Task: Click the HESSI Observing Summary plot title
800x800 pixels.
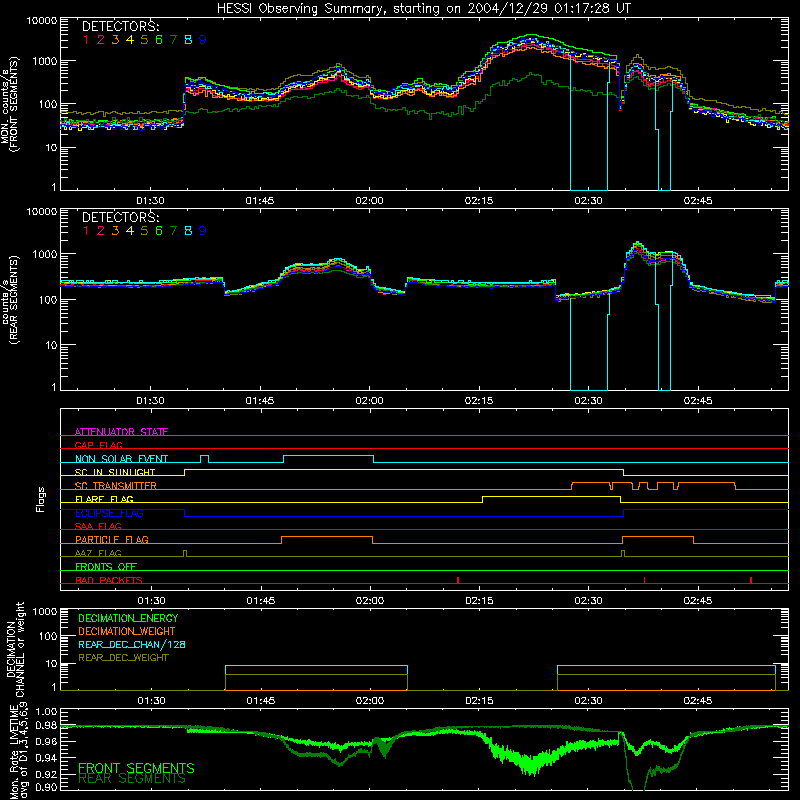Action: point(423,8)
